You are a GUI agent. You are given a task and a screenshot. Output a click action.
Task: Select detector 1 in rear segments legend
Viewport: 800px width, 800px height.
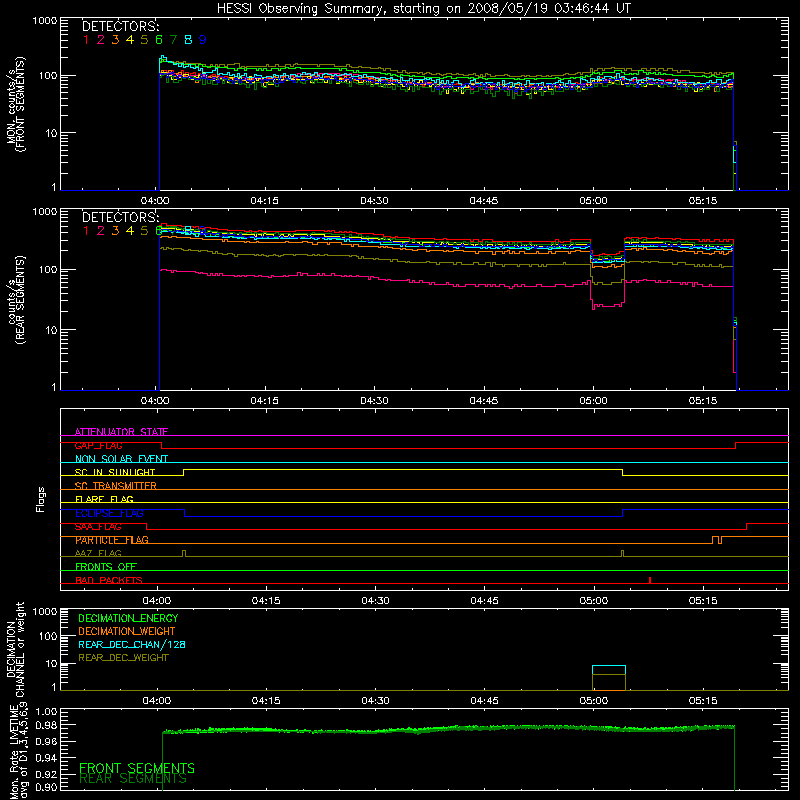(x=86, y=231)
